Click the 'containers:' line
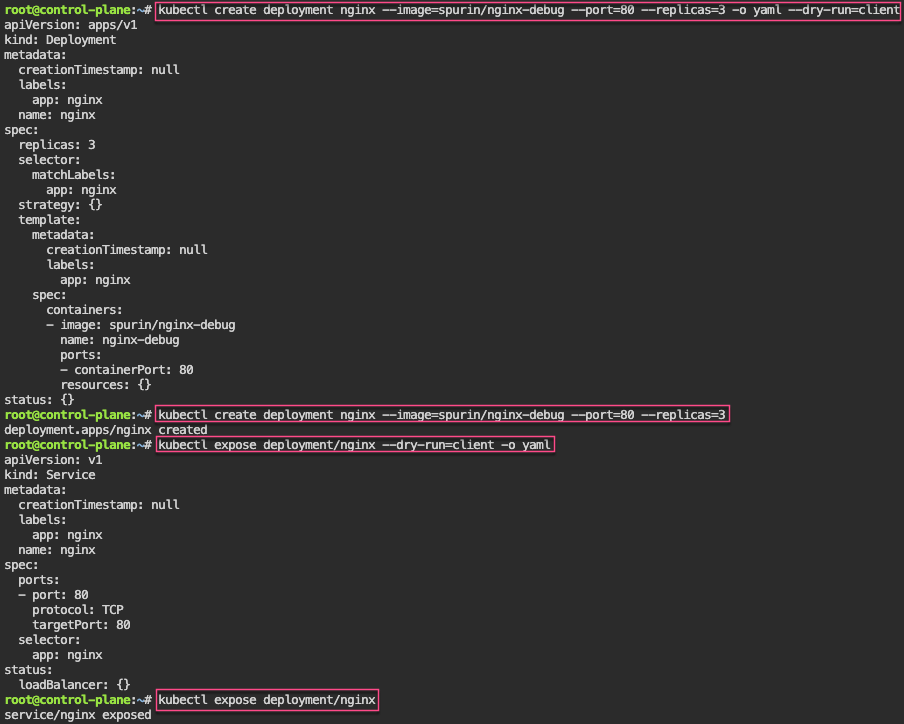 (x=84, y=310)
